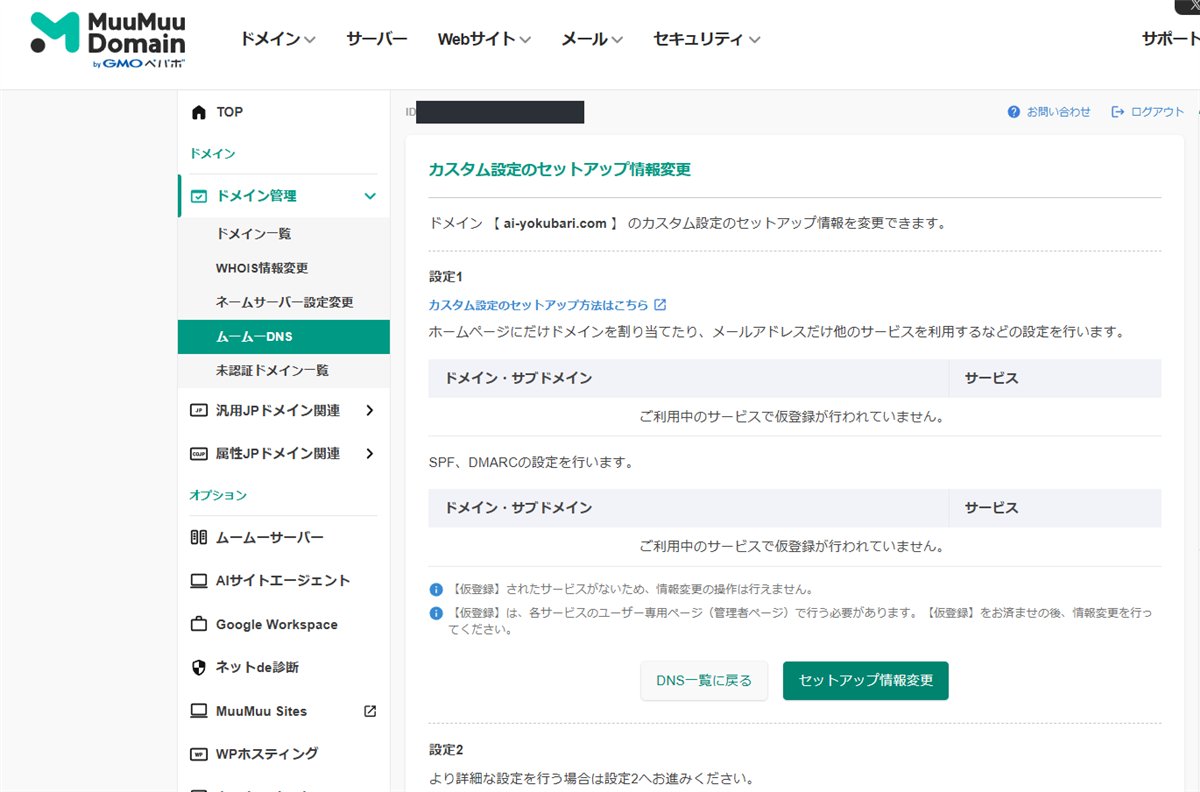
Task: Click the オプション sidebar heading
Action: pyautogui.click(x=218, y=495)
